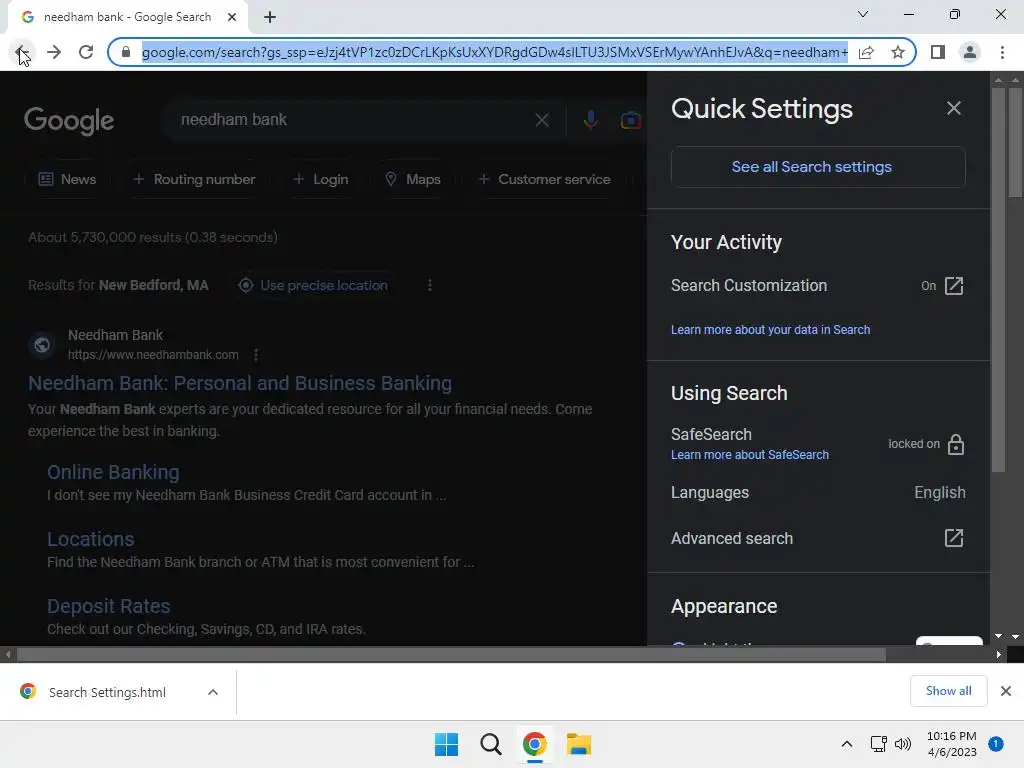Click into the needham bank search field
The image size is (1024, 768).
click(353, 120)
